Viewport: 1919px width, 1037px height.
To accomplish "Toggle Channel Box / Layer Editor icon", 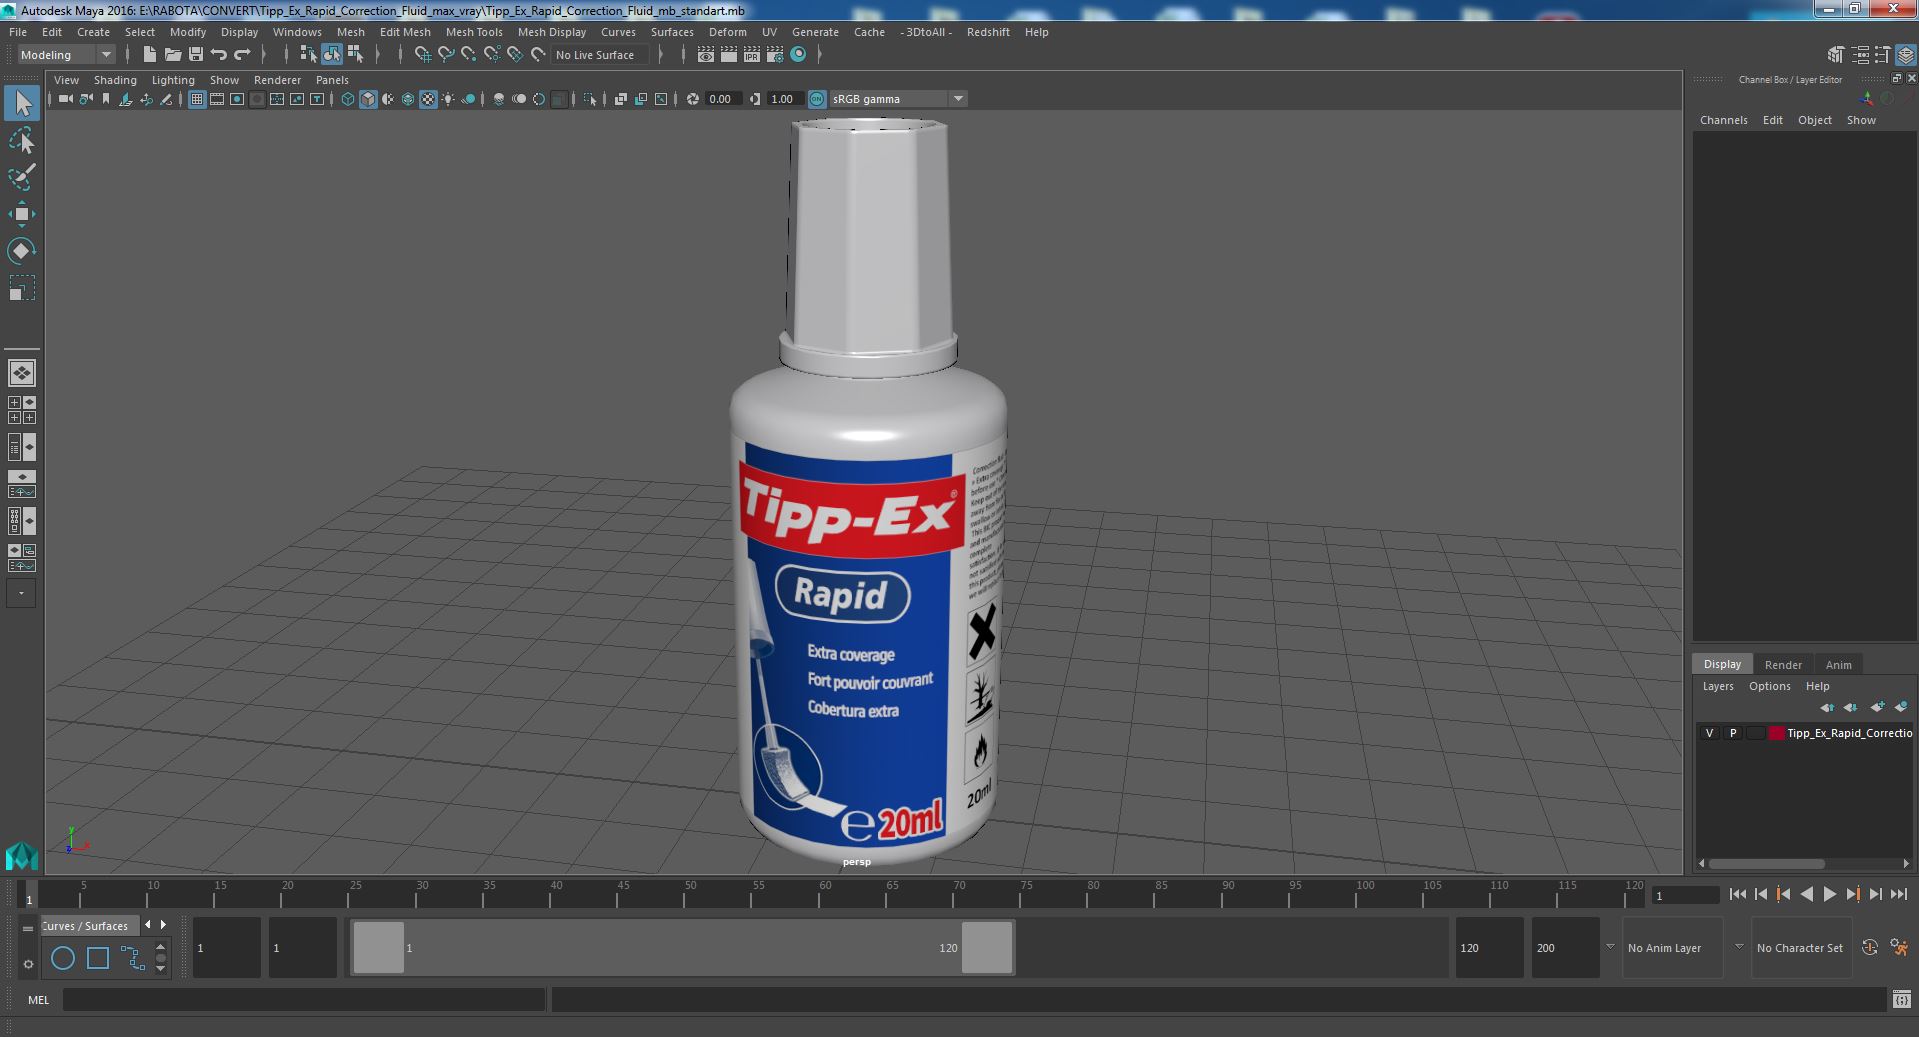I will pos(1905,55).
